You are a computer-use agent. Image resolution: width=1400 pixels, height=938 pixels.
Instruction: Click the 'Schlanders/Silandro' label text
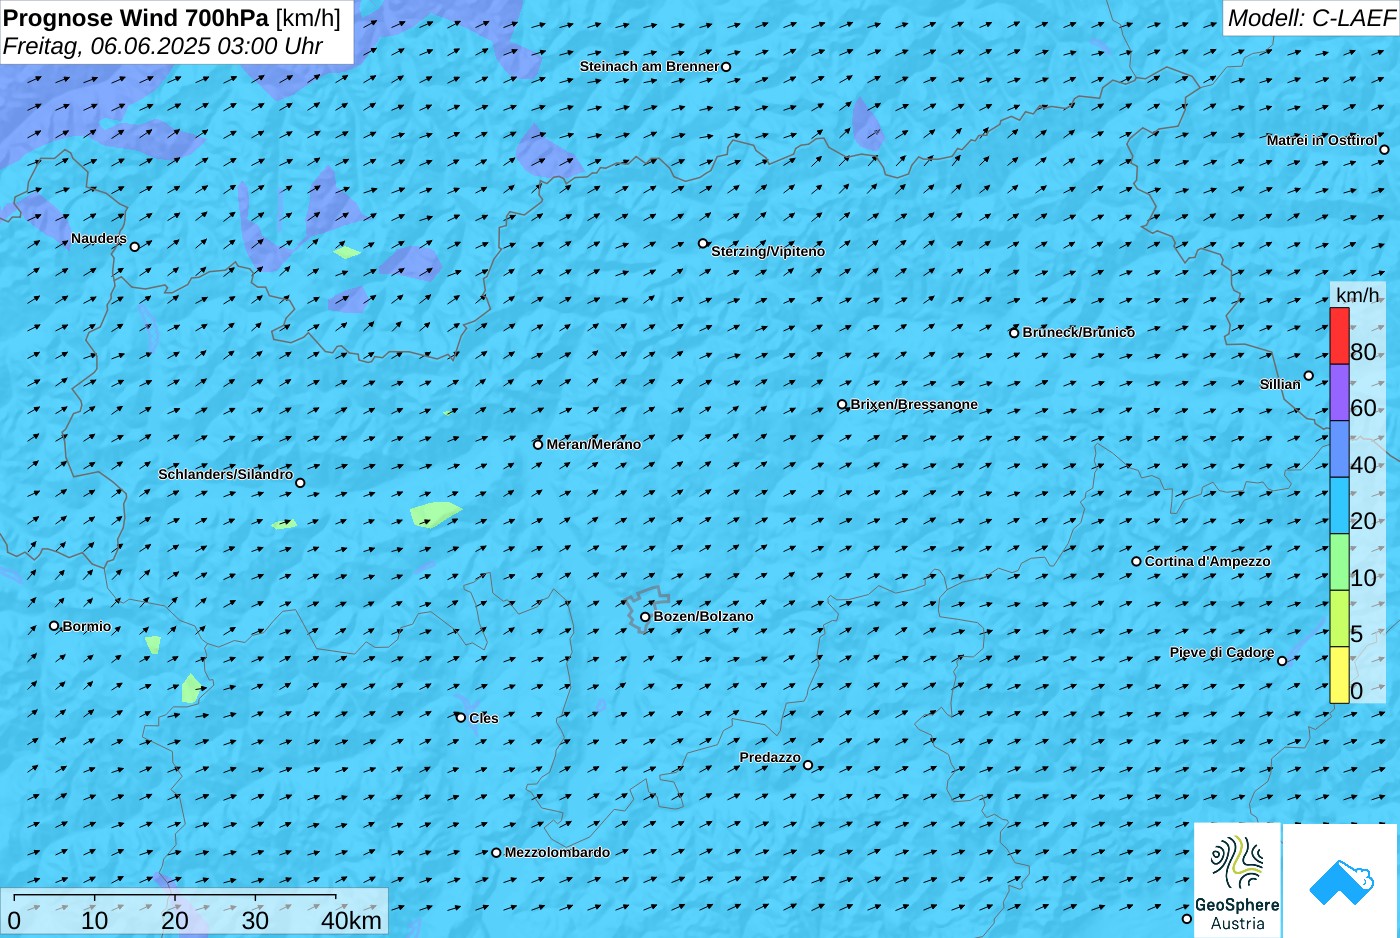tap(226, 474)
